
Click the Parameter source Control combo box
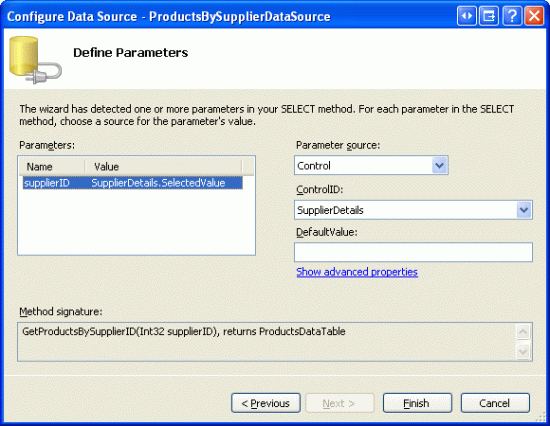click(x=371, y=165)
